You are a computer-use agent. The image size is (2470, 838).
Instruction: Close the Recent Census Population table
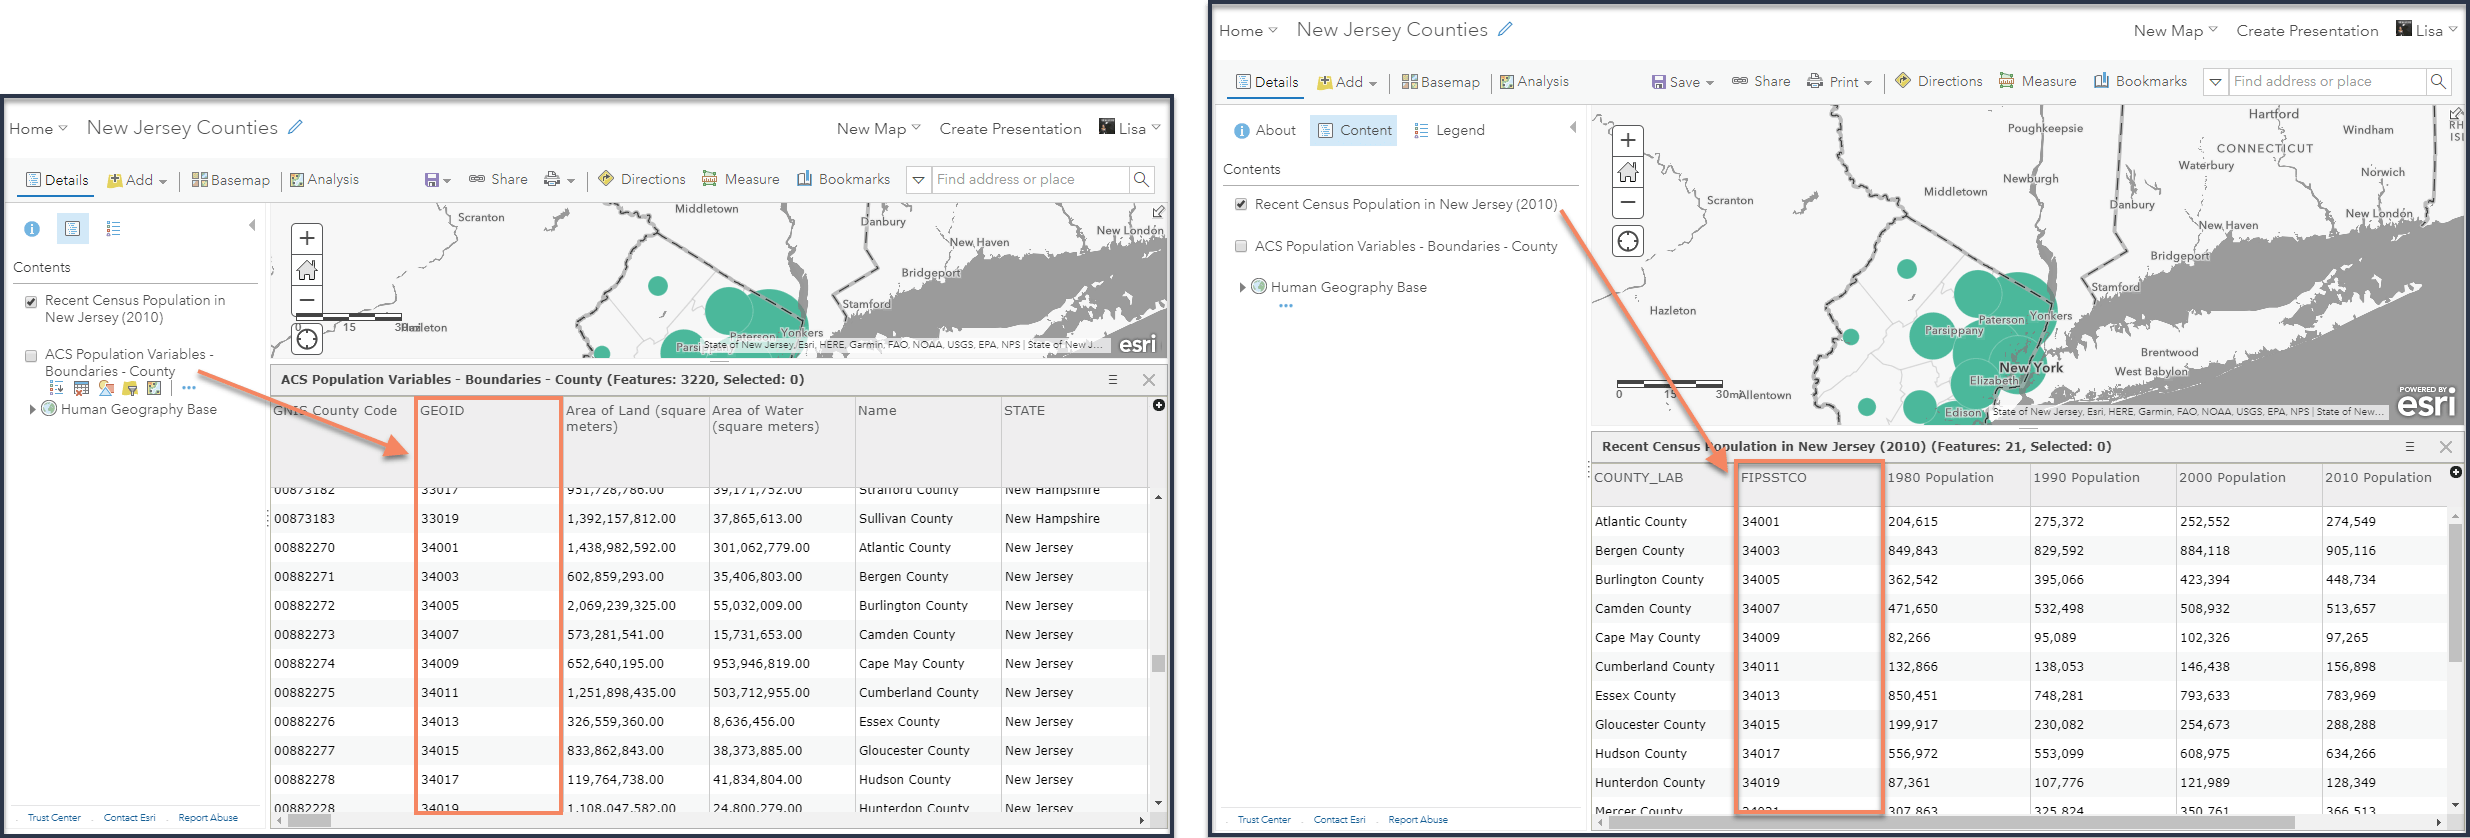coord(2446,447)
